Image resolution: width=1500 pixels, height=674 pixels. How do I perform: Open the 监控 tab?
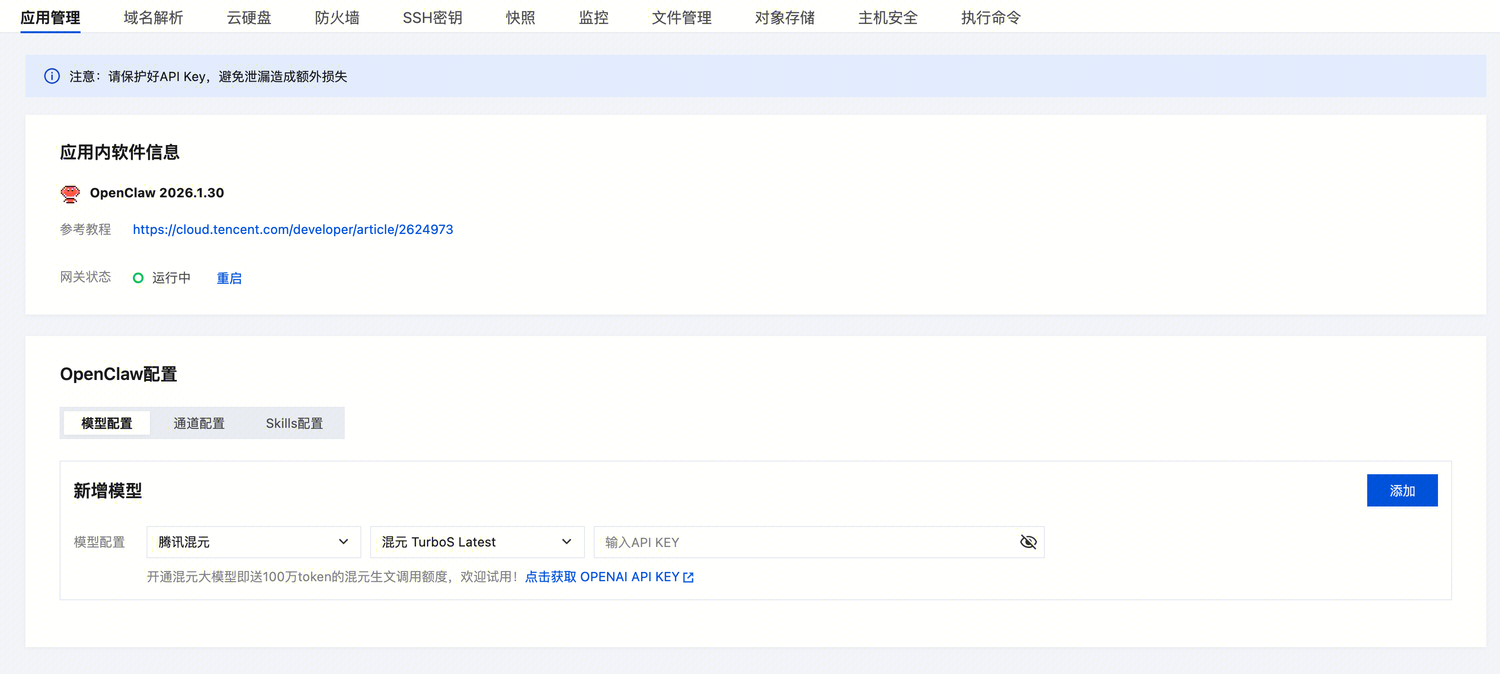(x=593, y=18)
